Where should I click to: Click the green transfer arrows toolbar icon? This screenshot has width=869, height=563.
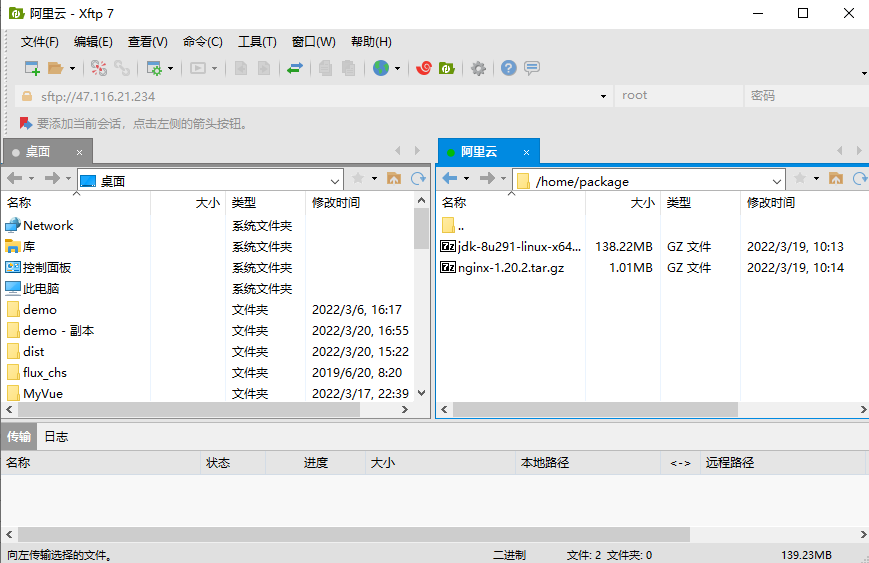[x=295, y=68]
